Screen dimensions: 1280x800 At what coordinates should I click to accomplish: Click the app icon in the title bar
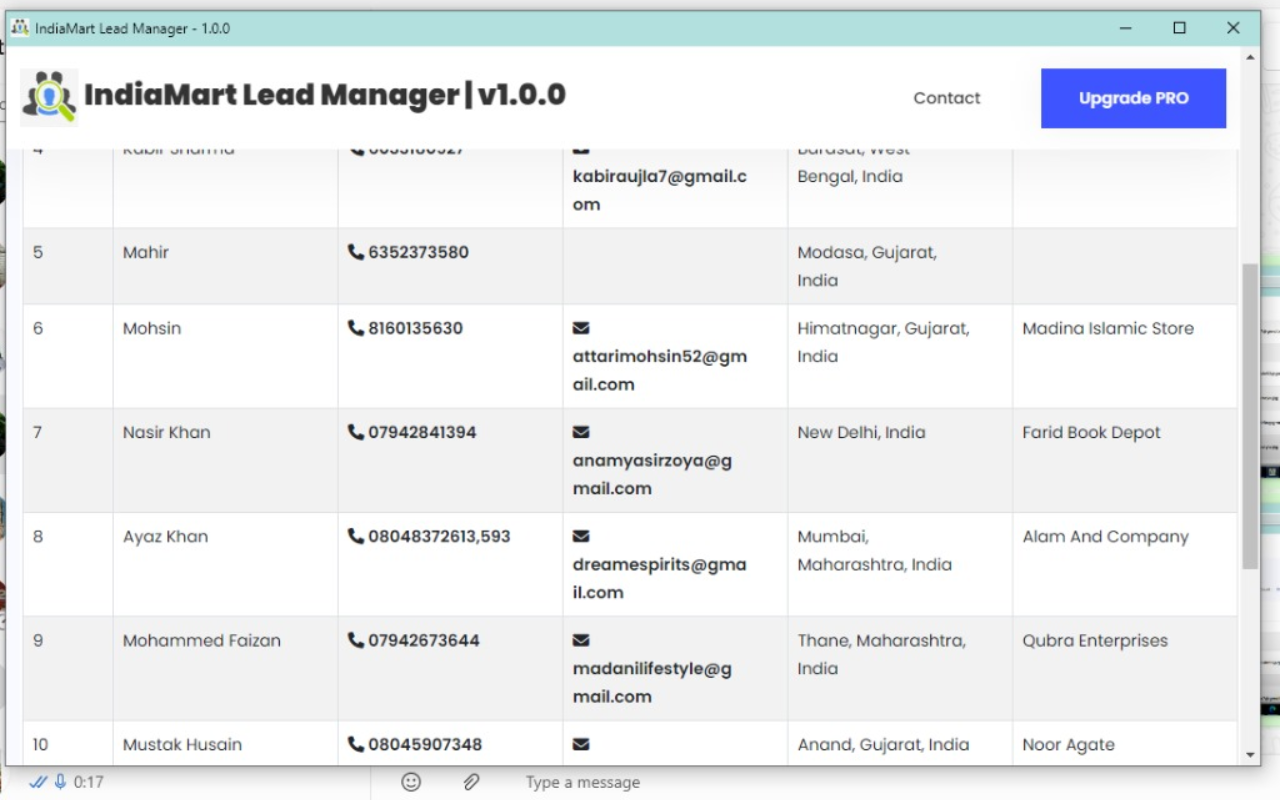pos(18,28)
